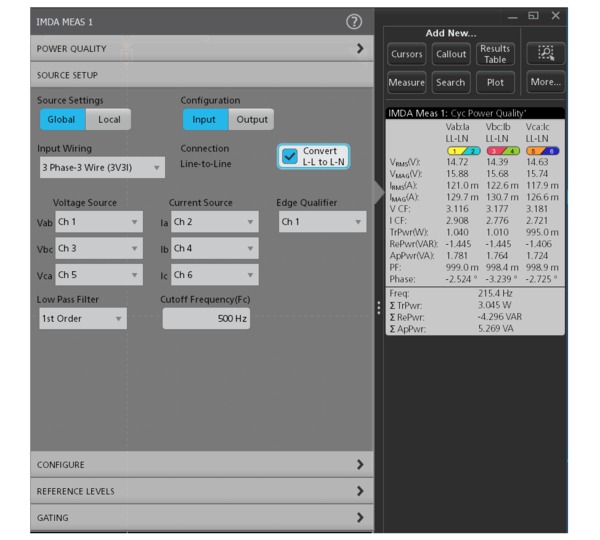This screenshot has width=600, height=540.
Task: Open the Input Wiring dropdown
Action: 102,167
